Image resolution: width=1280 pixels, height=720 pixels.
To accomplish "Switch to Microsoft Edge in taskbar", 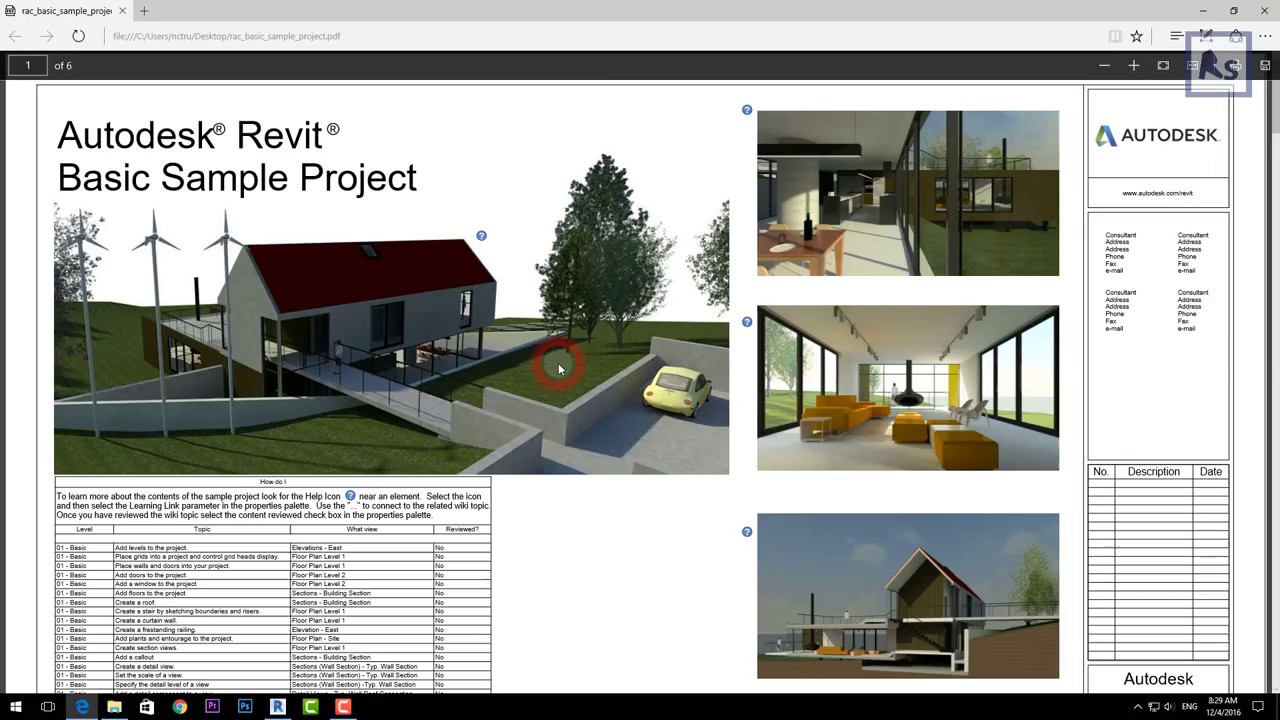I will point(82,707).
